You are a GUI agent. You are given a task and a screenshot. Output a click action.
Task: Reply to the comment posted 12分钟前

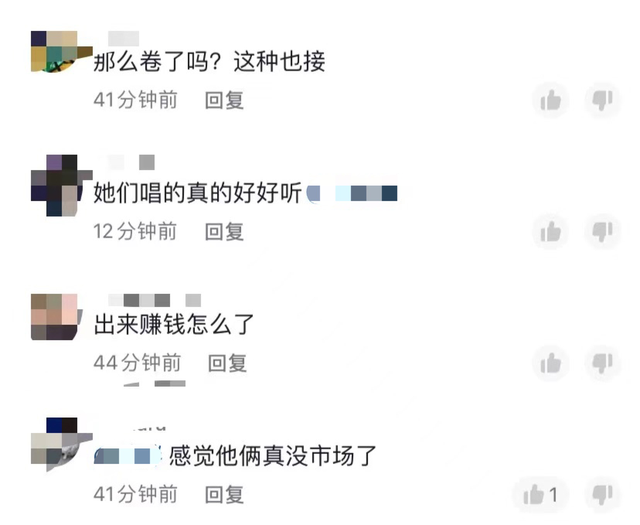coord(224,232)
